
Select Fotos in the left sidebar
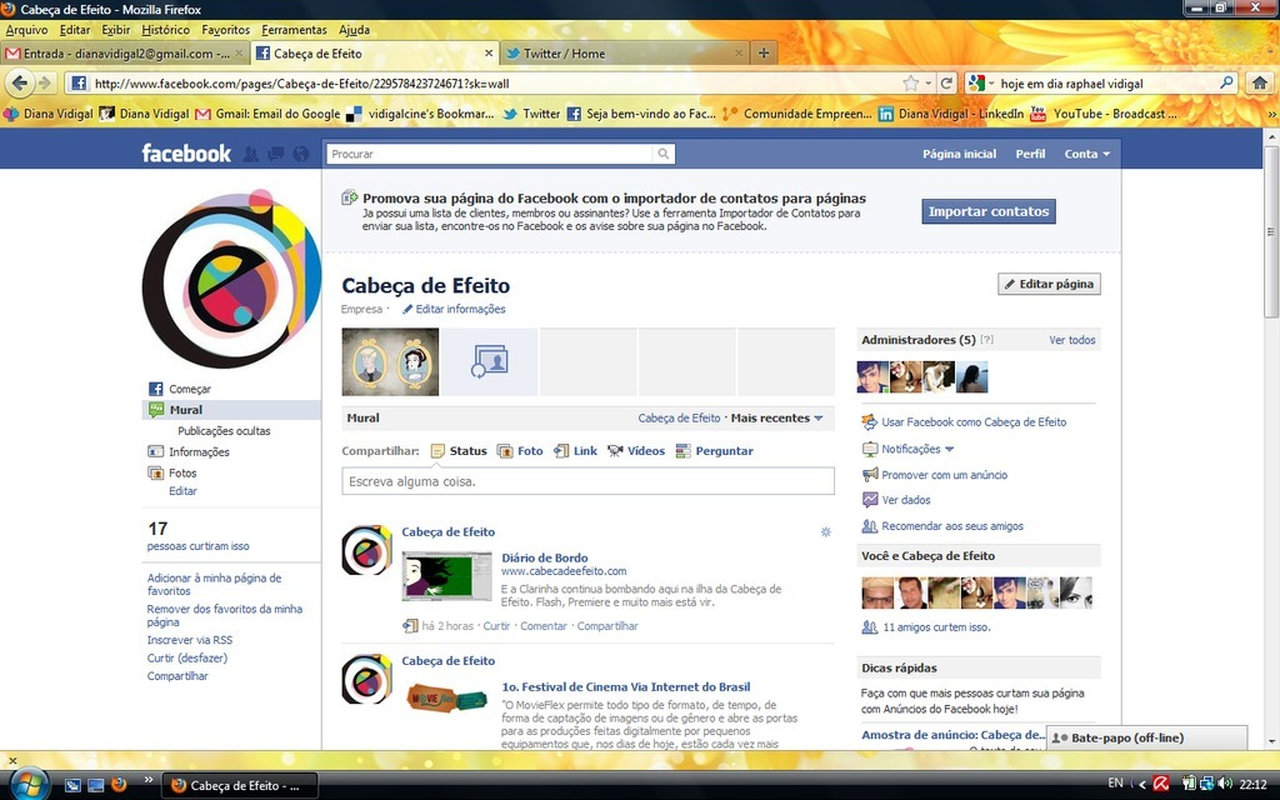point(183,473)
